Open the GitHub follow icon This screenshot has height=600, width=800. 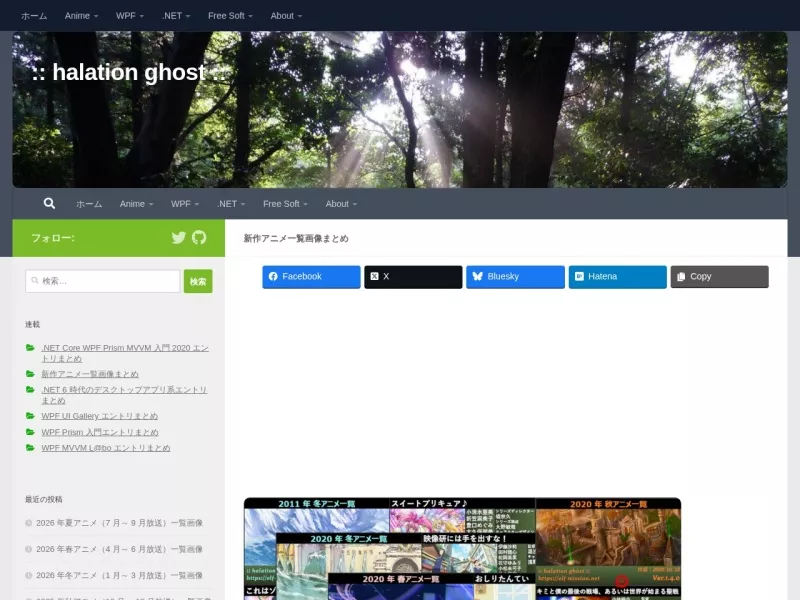[199, 237]
